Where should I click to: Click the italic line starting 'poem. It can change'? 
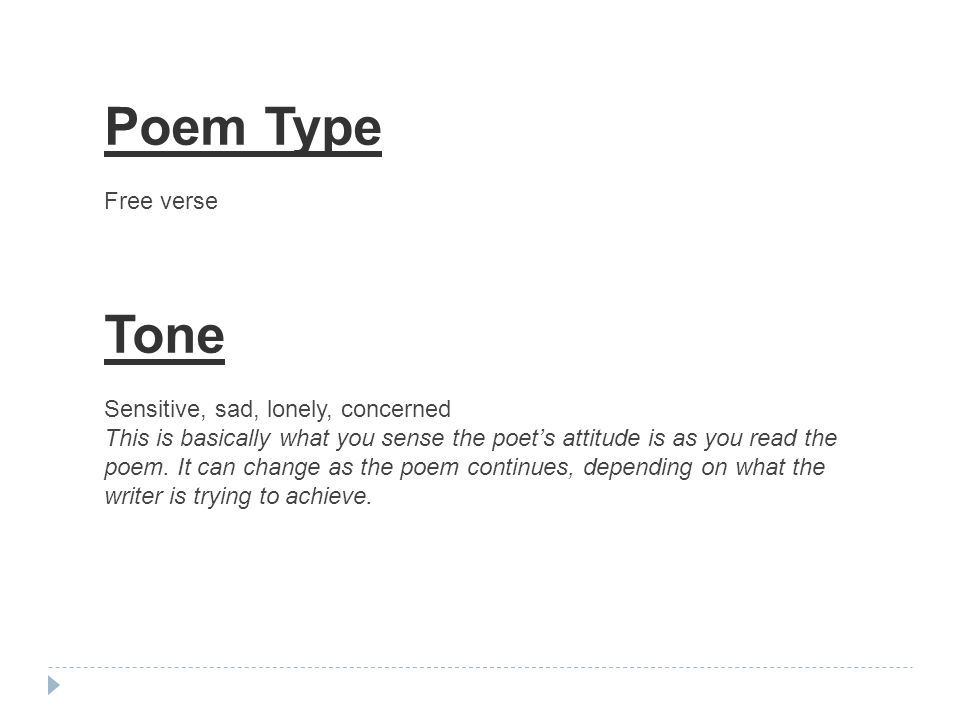pos(465,468)
